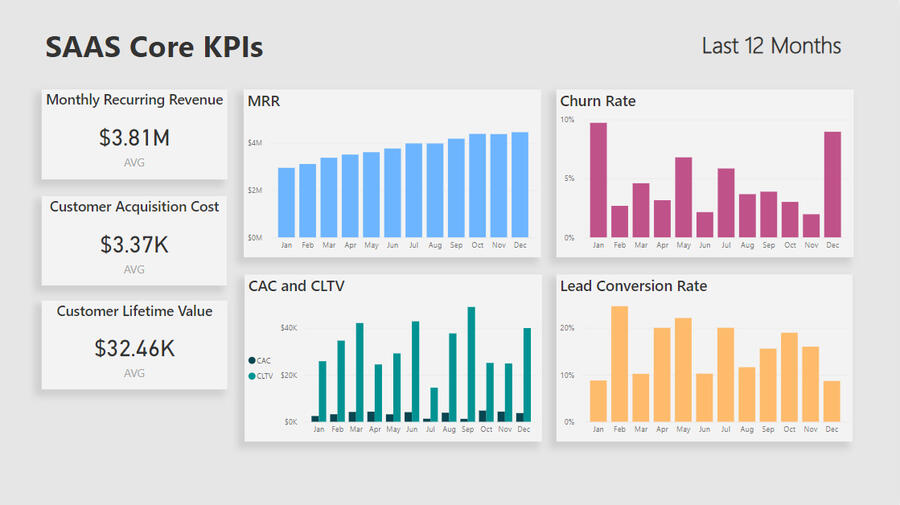Click the MRR chart title

[263, 101]
